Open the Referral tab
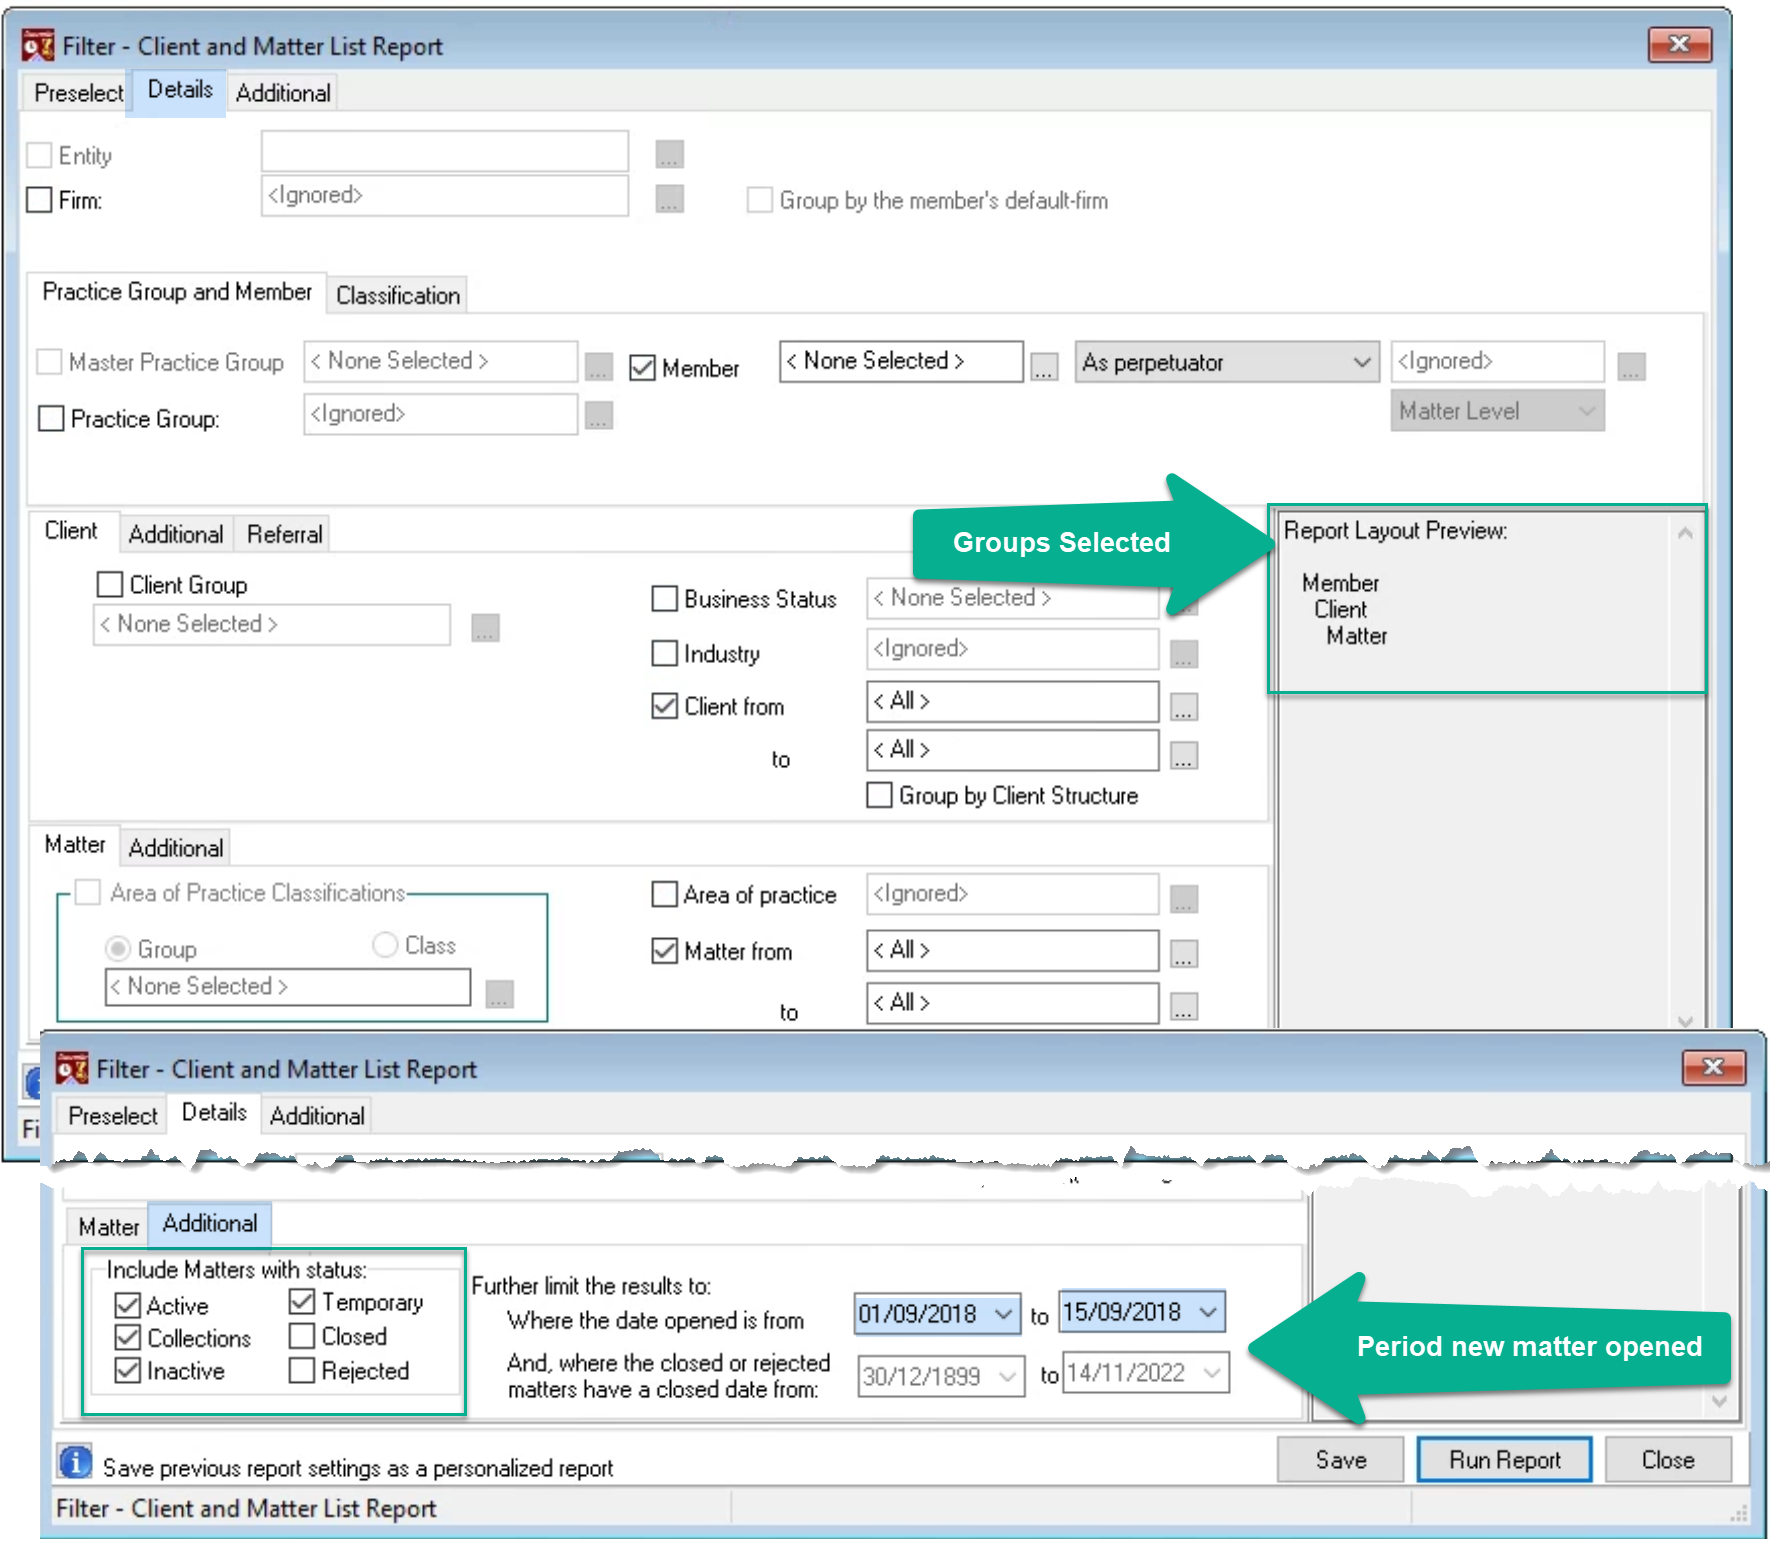Viewport: 1770px width, 1542px height. (285, 534)
